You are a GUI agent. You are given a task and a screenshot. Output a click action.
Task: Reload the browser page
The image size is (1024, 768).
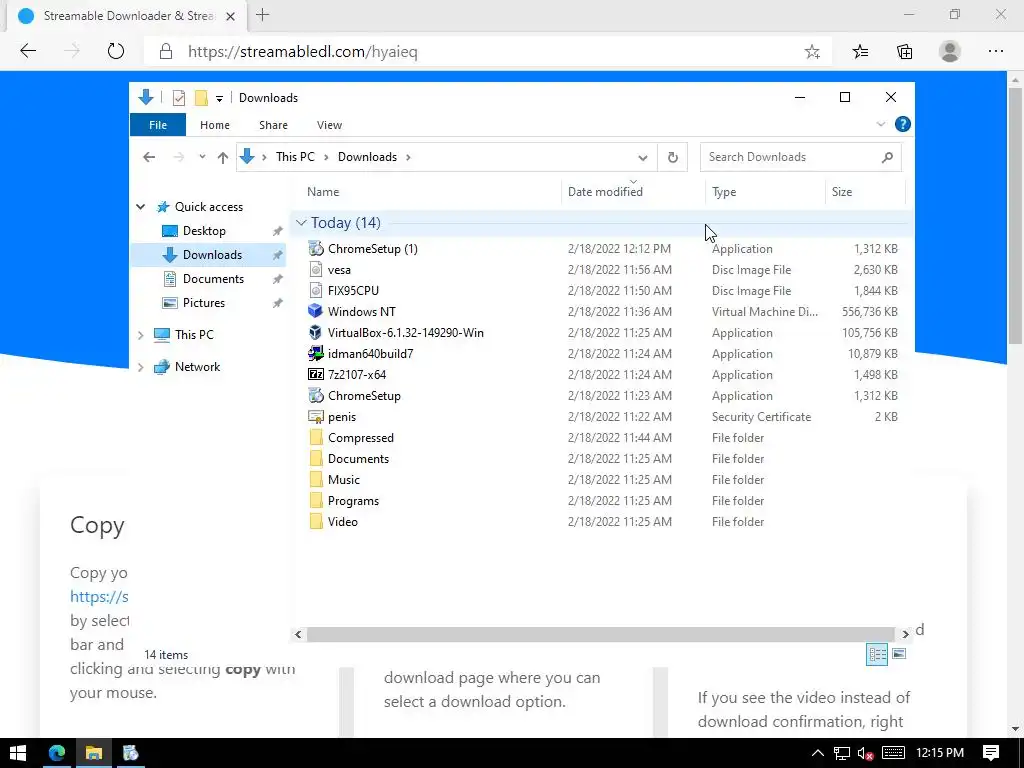pyautogui.click(x=116, y=51)
